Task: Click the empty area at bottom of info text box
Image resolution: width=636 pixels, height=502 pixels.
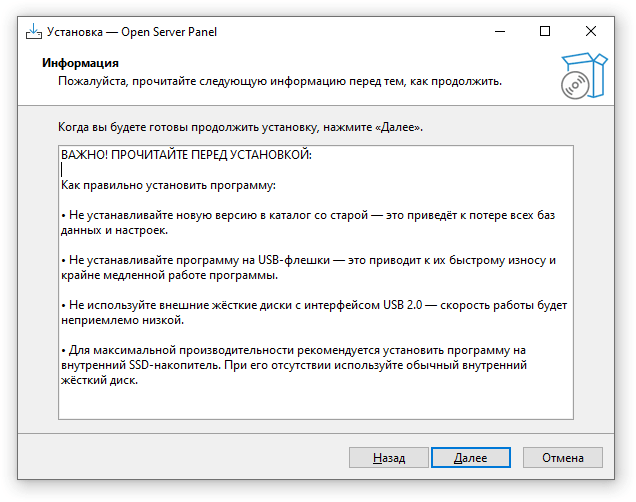Action: (316, 403)
